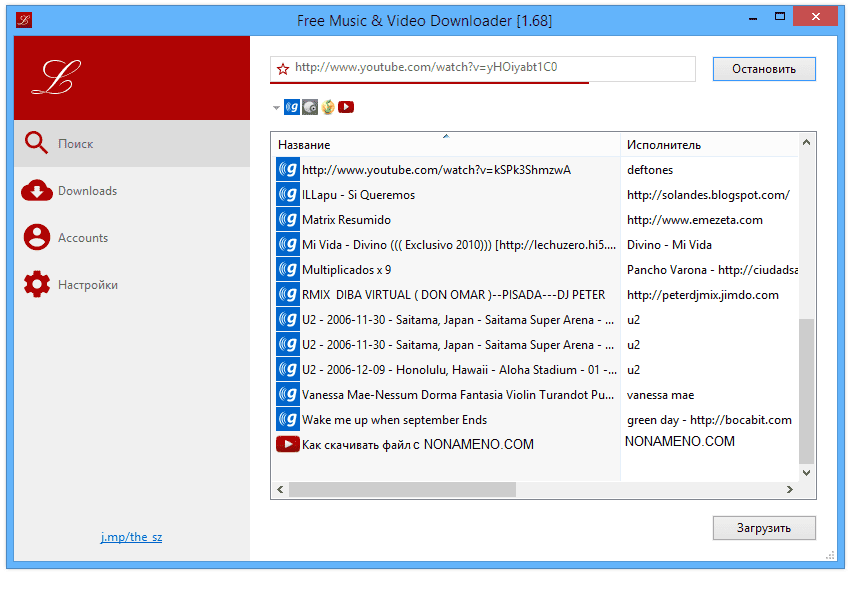Open the j.mp/the_sz link
Image resolution: width=861 pixels, height=589 pixels.
point(131,537)
